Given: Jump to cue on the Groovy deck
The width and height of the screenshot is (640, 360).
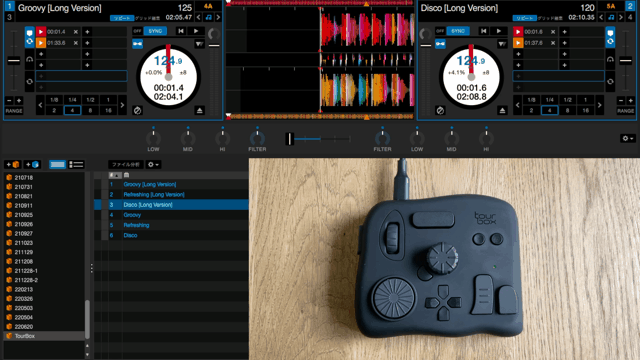Looking at the screenshot, I should click(181, 31).
